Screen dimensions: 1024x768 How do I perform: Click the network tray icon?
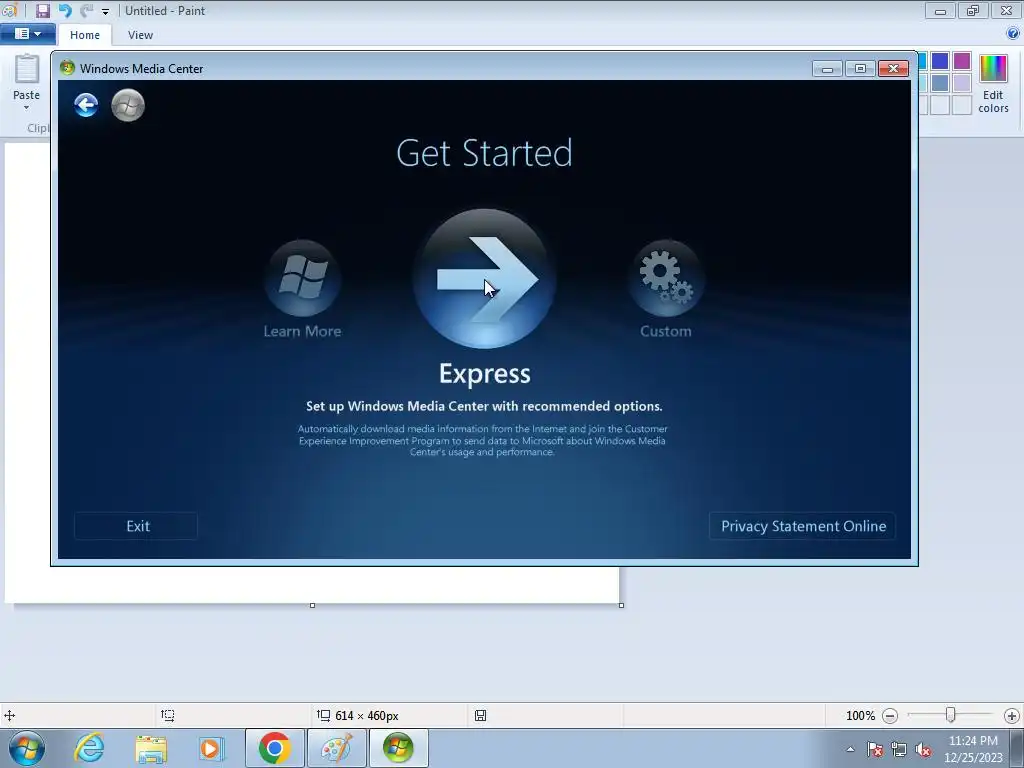899,749
